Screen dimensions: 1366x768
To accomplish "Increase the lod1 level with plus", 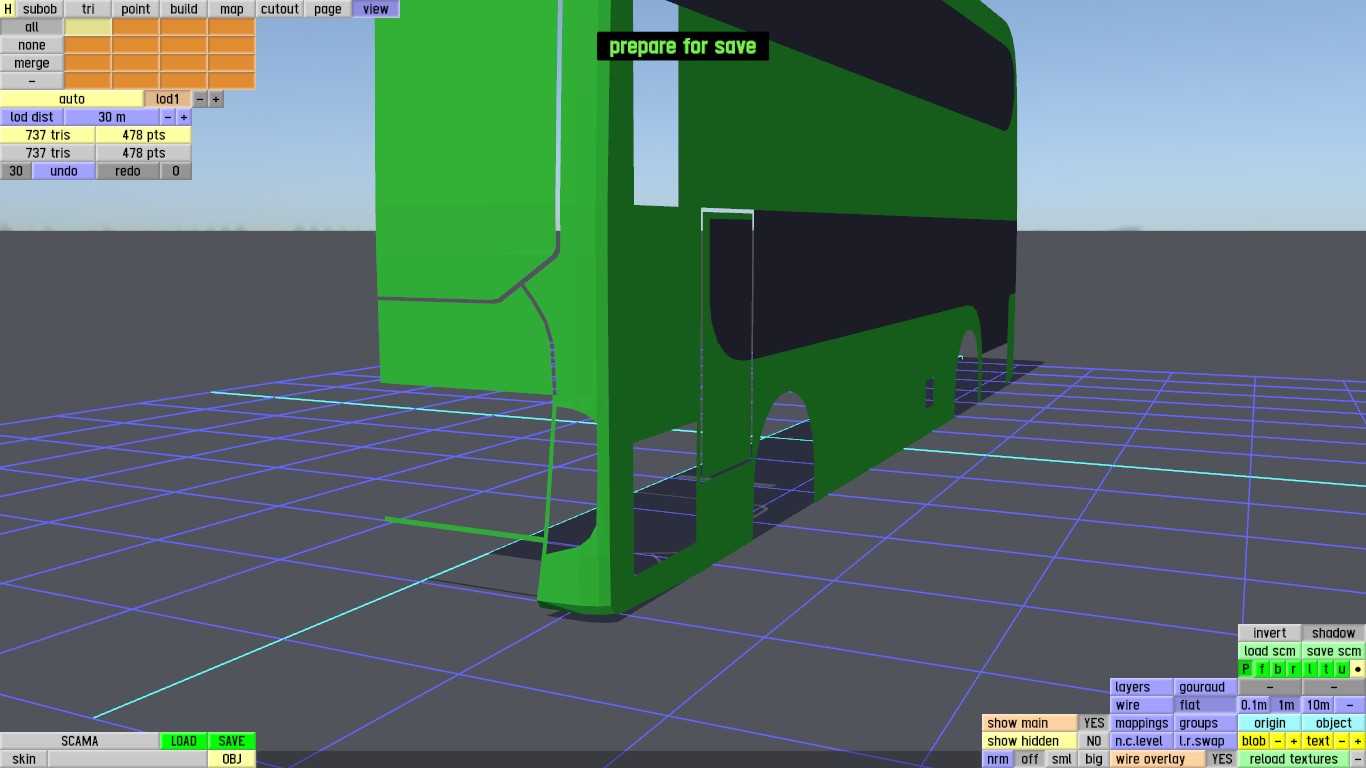I will [x=216, y=99].
